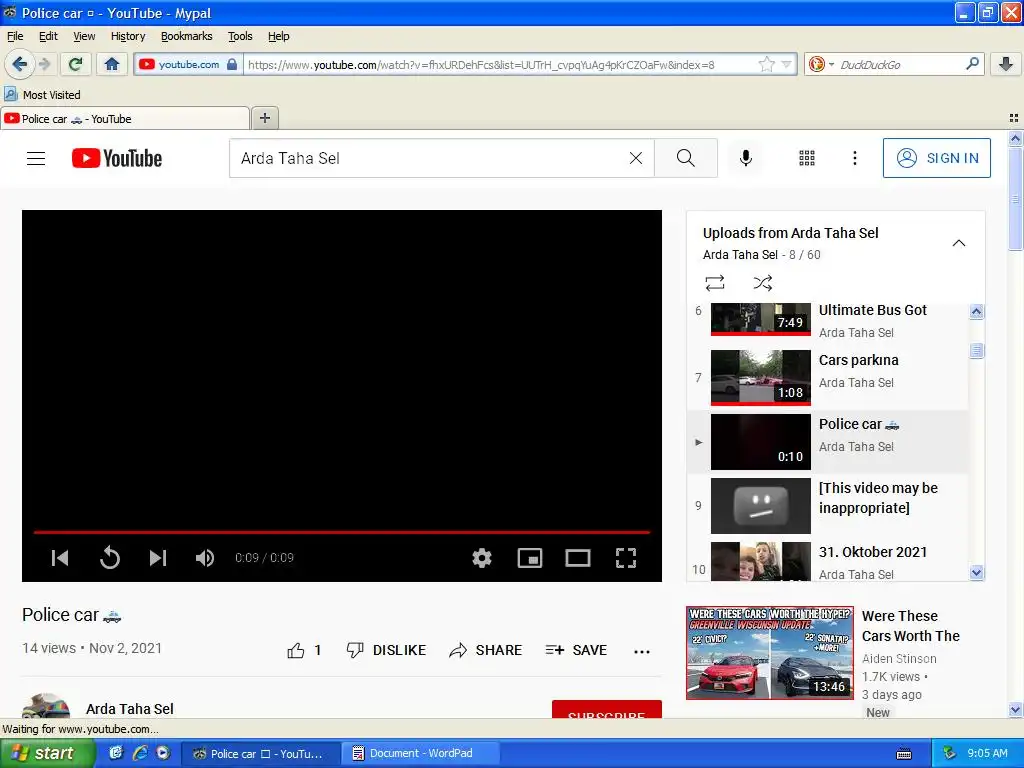The height and width of the screenshot is (768, 1024).
Task: Open the View menu
Action: pos(84,36)
